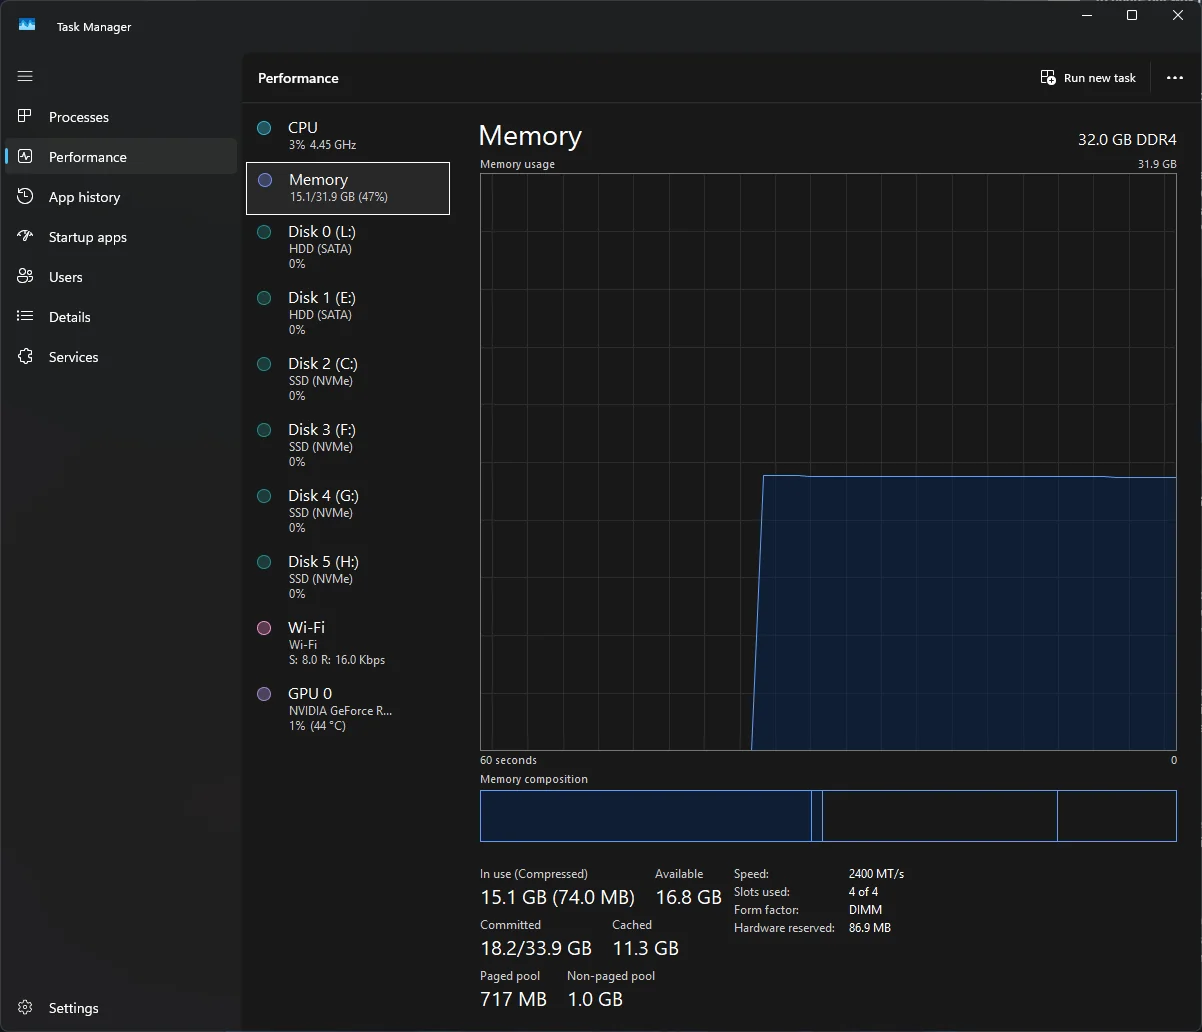Go to Startup apps page label
1202x1032 pixels.
pyautogui.click(x=88, y=237)
